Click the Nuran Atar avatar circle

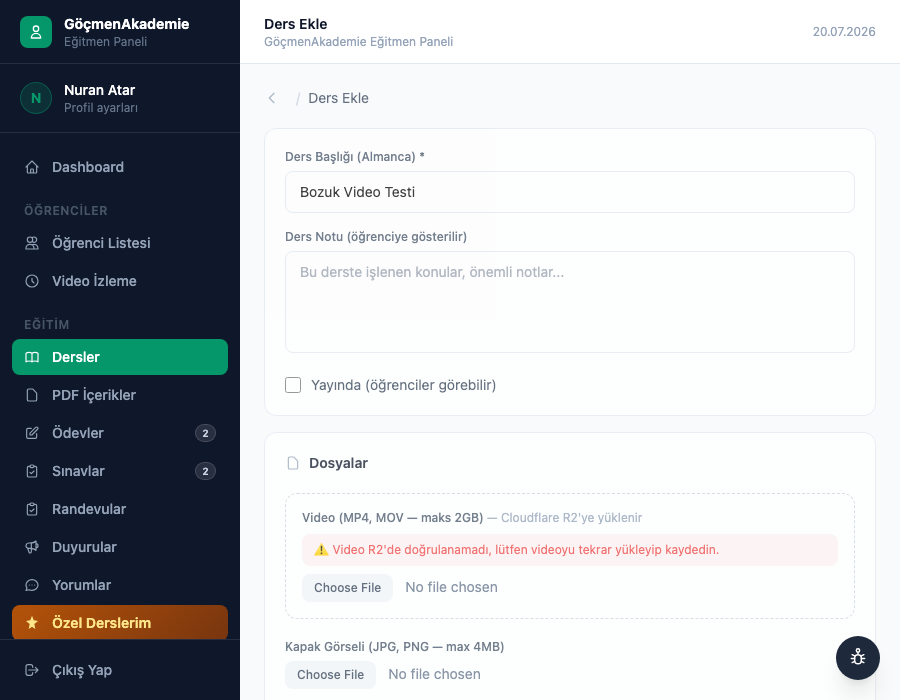(x=36, y=98)
